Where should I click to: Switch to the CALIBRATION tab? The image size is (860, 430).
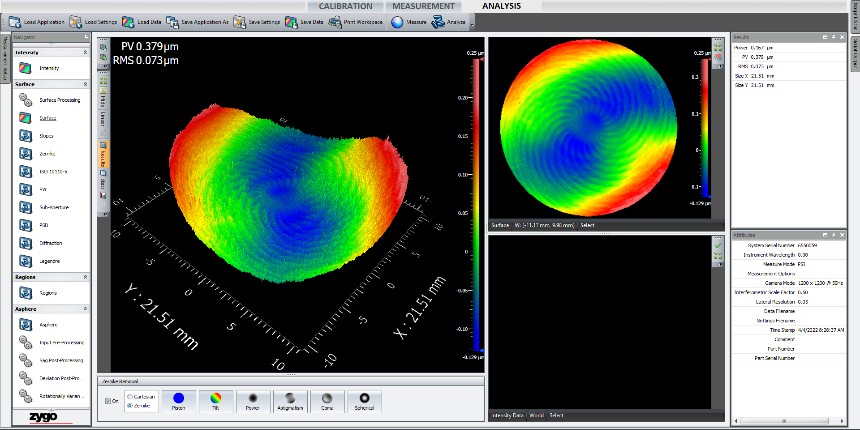coord(345,6)
